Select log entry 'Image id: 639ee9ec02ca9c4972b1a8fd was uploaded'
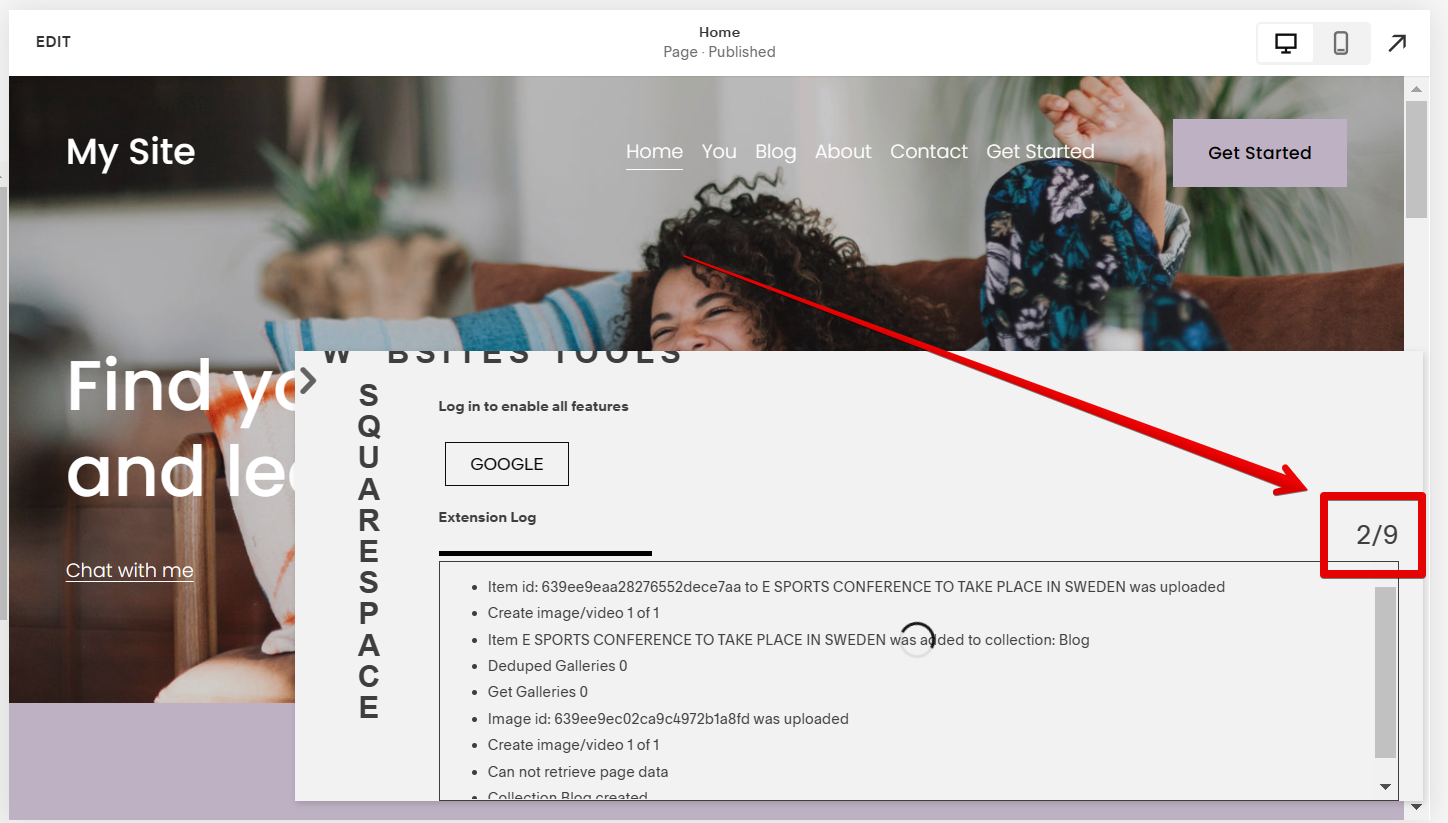The image size is (1448, 823). 668,719
